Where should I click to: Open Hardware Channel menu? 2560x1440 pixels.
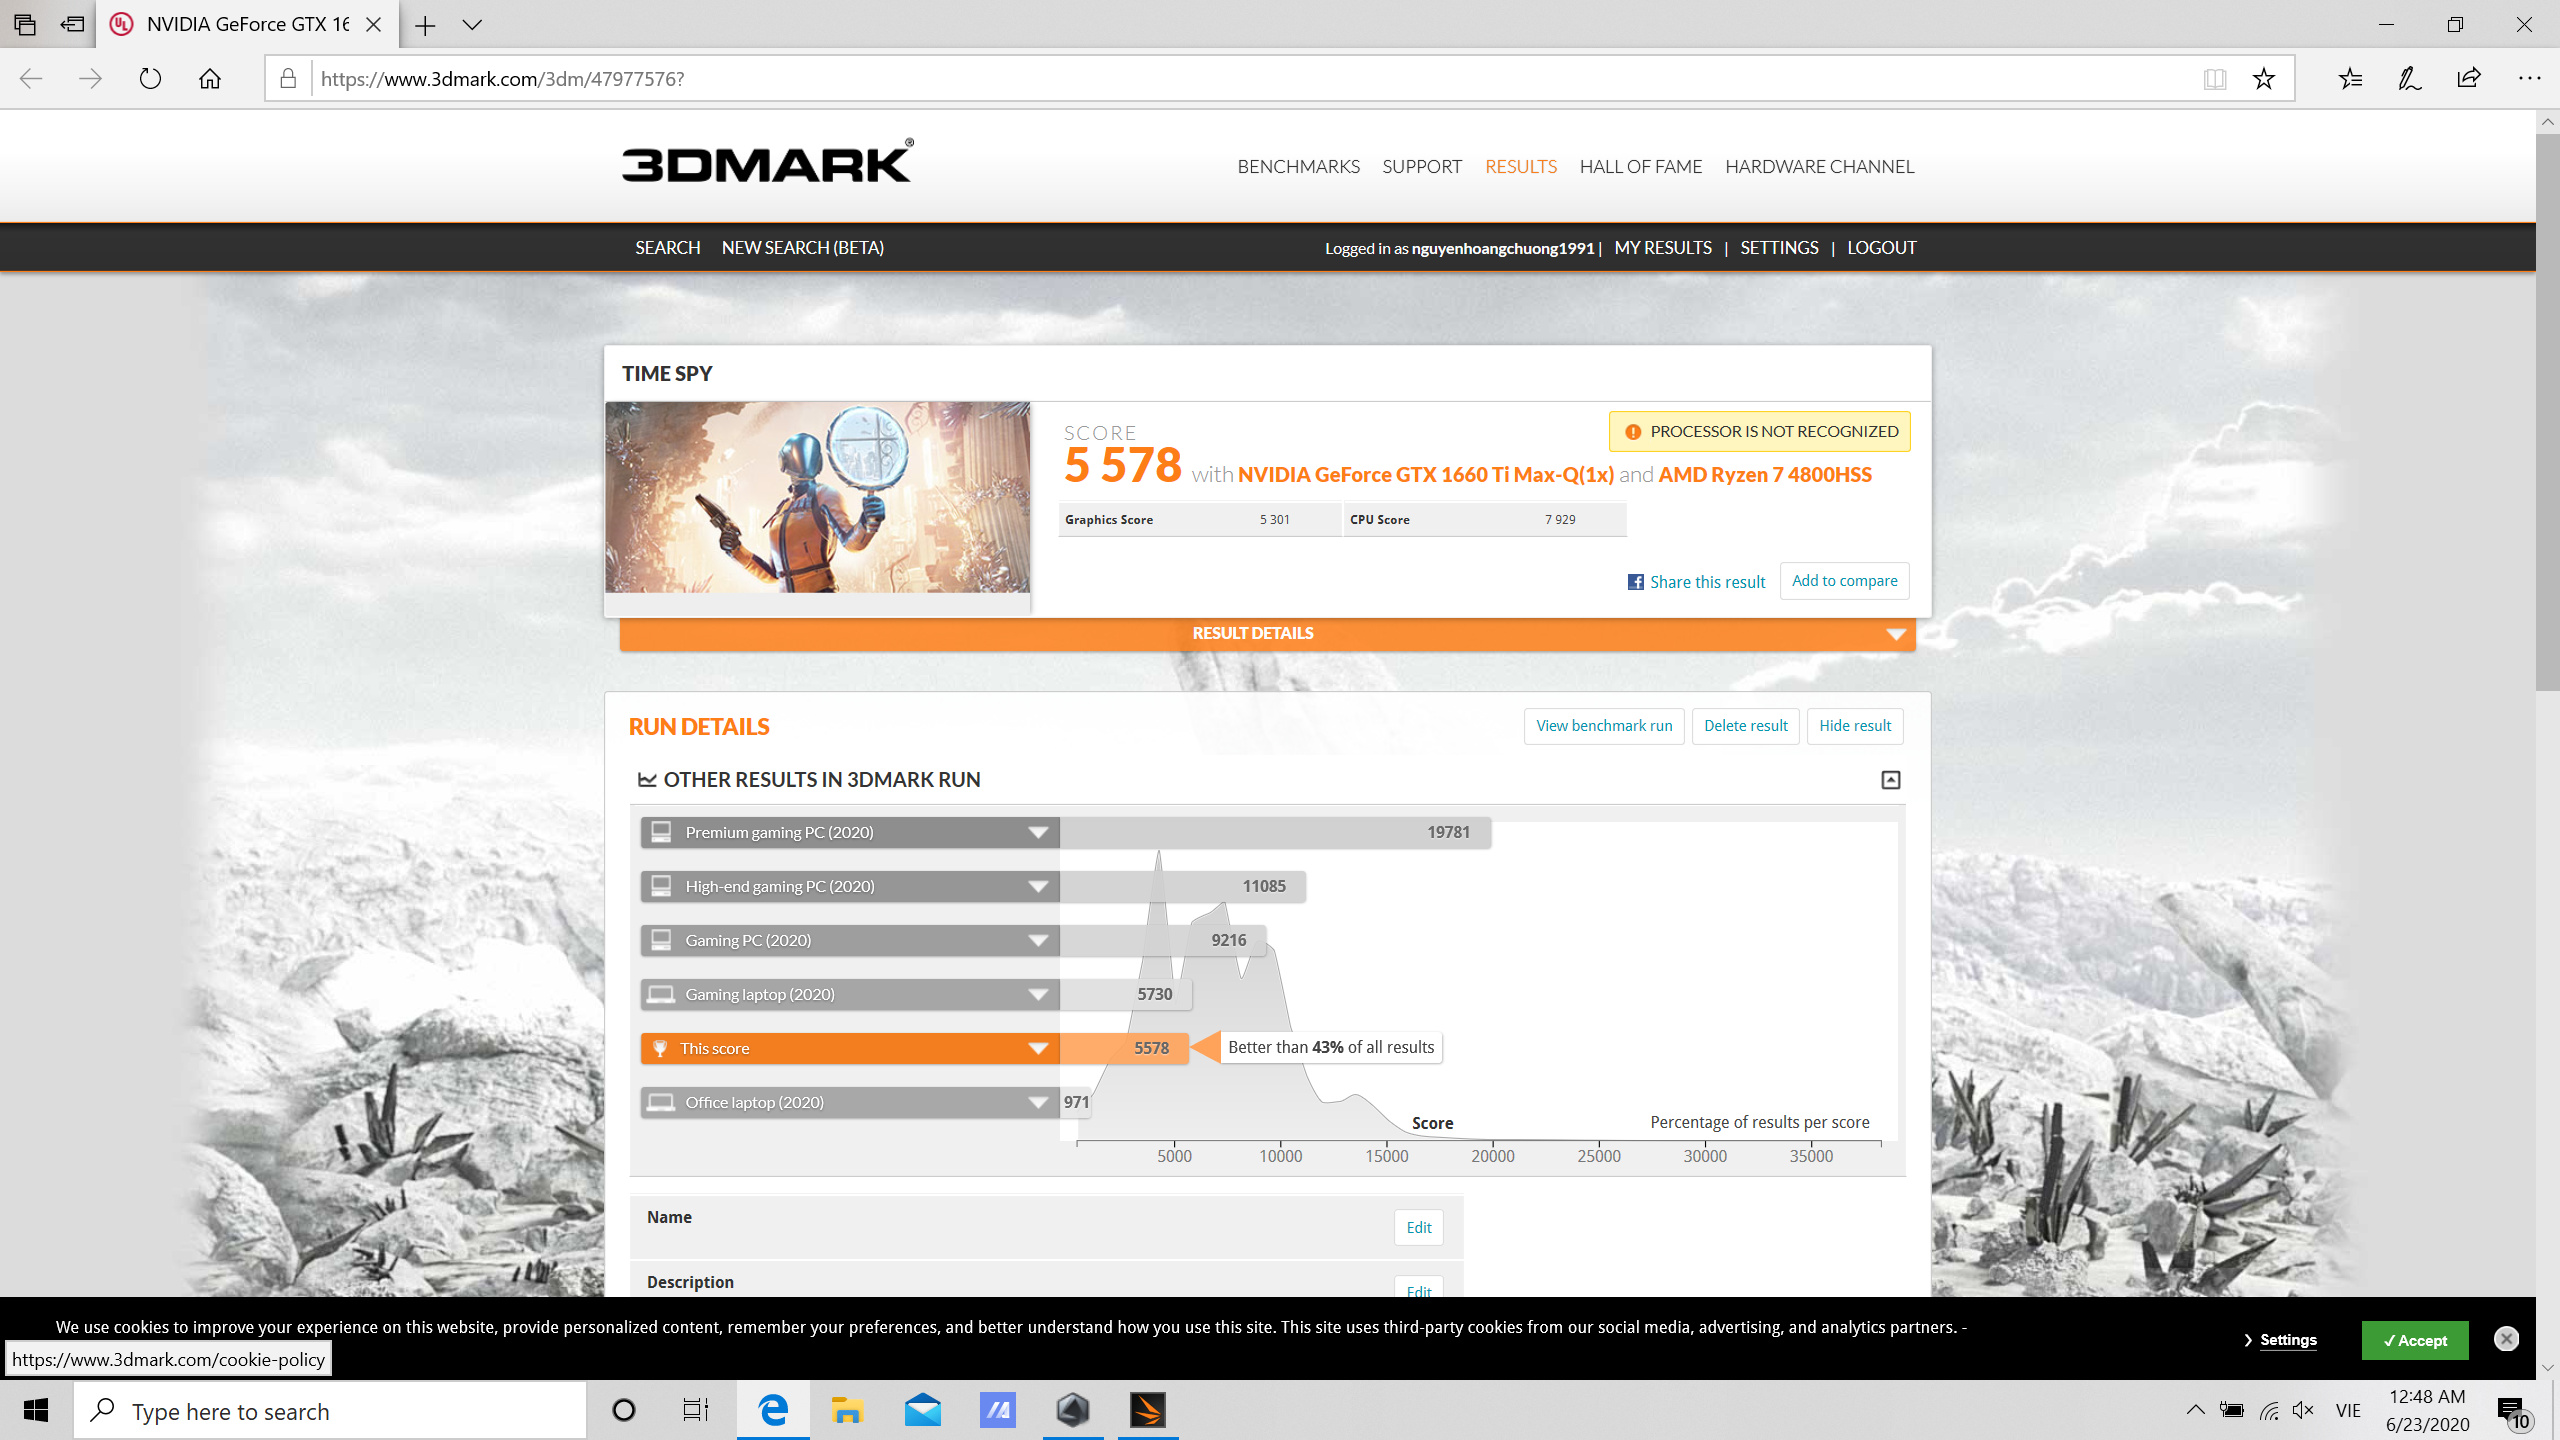(1819, 167)
